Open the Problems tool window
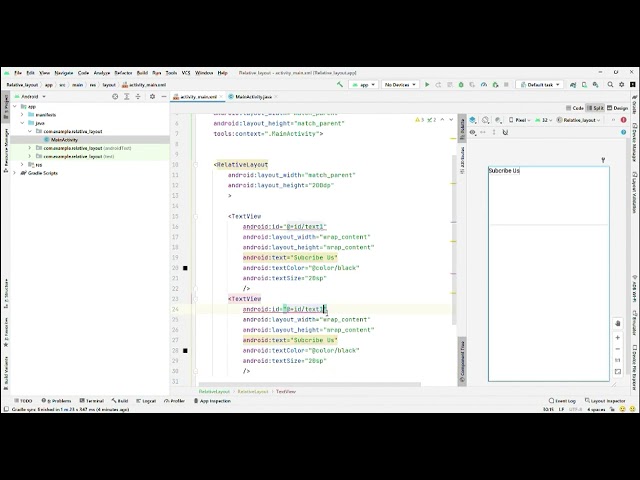640x480 pixels. click(x=56, y=401)
